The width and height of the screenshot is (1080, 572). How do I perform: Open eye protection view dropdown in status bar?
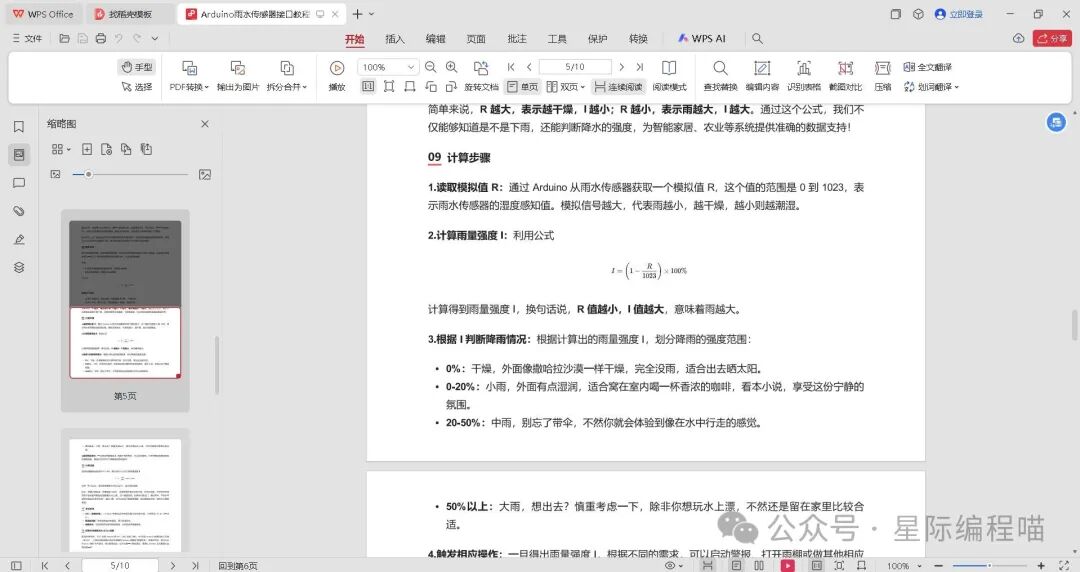click(x=674, y=566)
